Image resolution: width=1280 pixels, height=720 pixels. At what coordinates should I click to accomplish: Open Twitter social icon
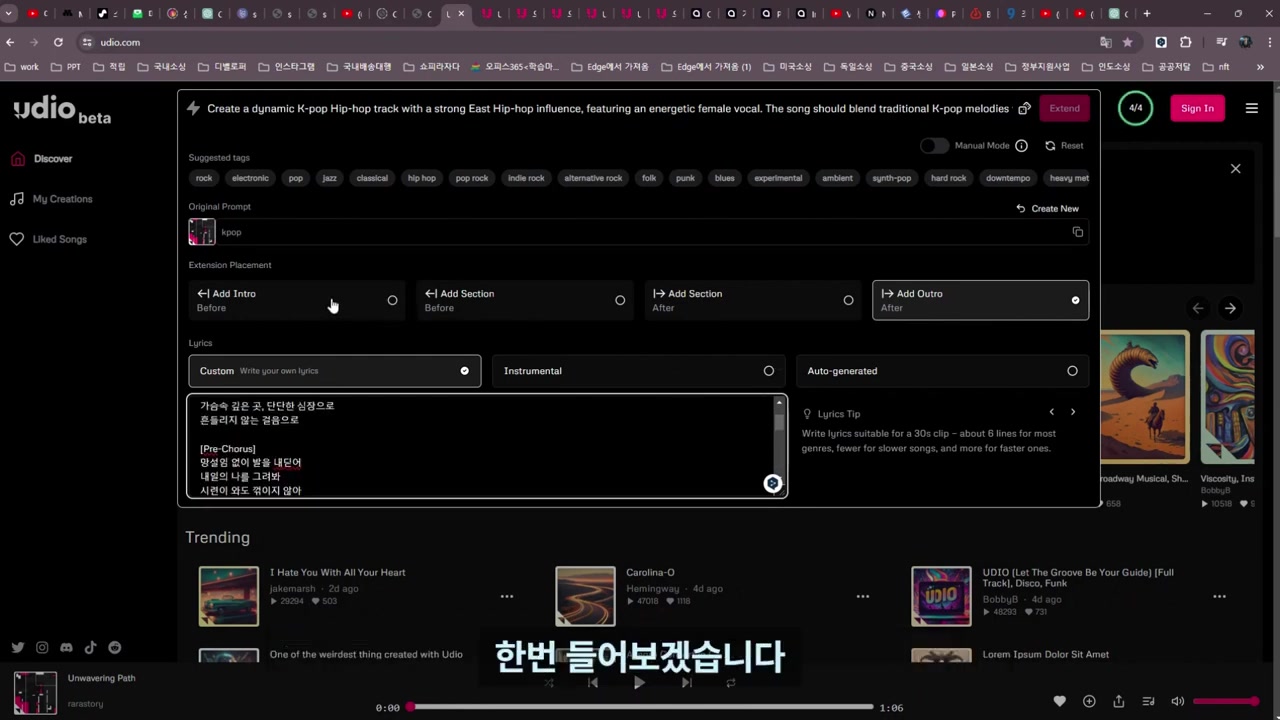(x=18, y=648)
